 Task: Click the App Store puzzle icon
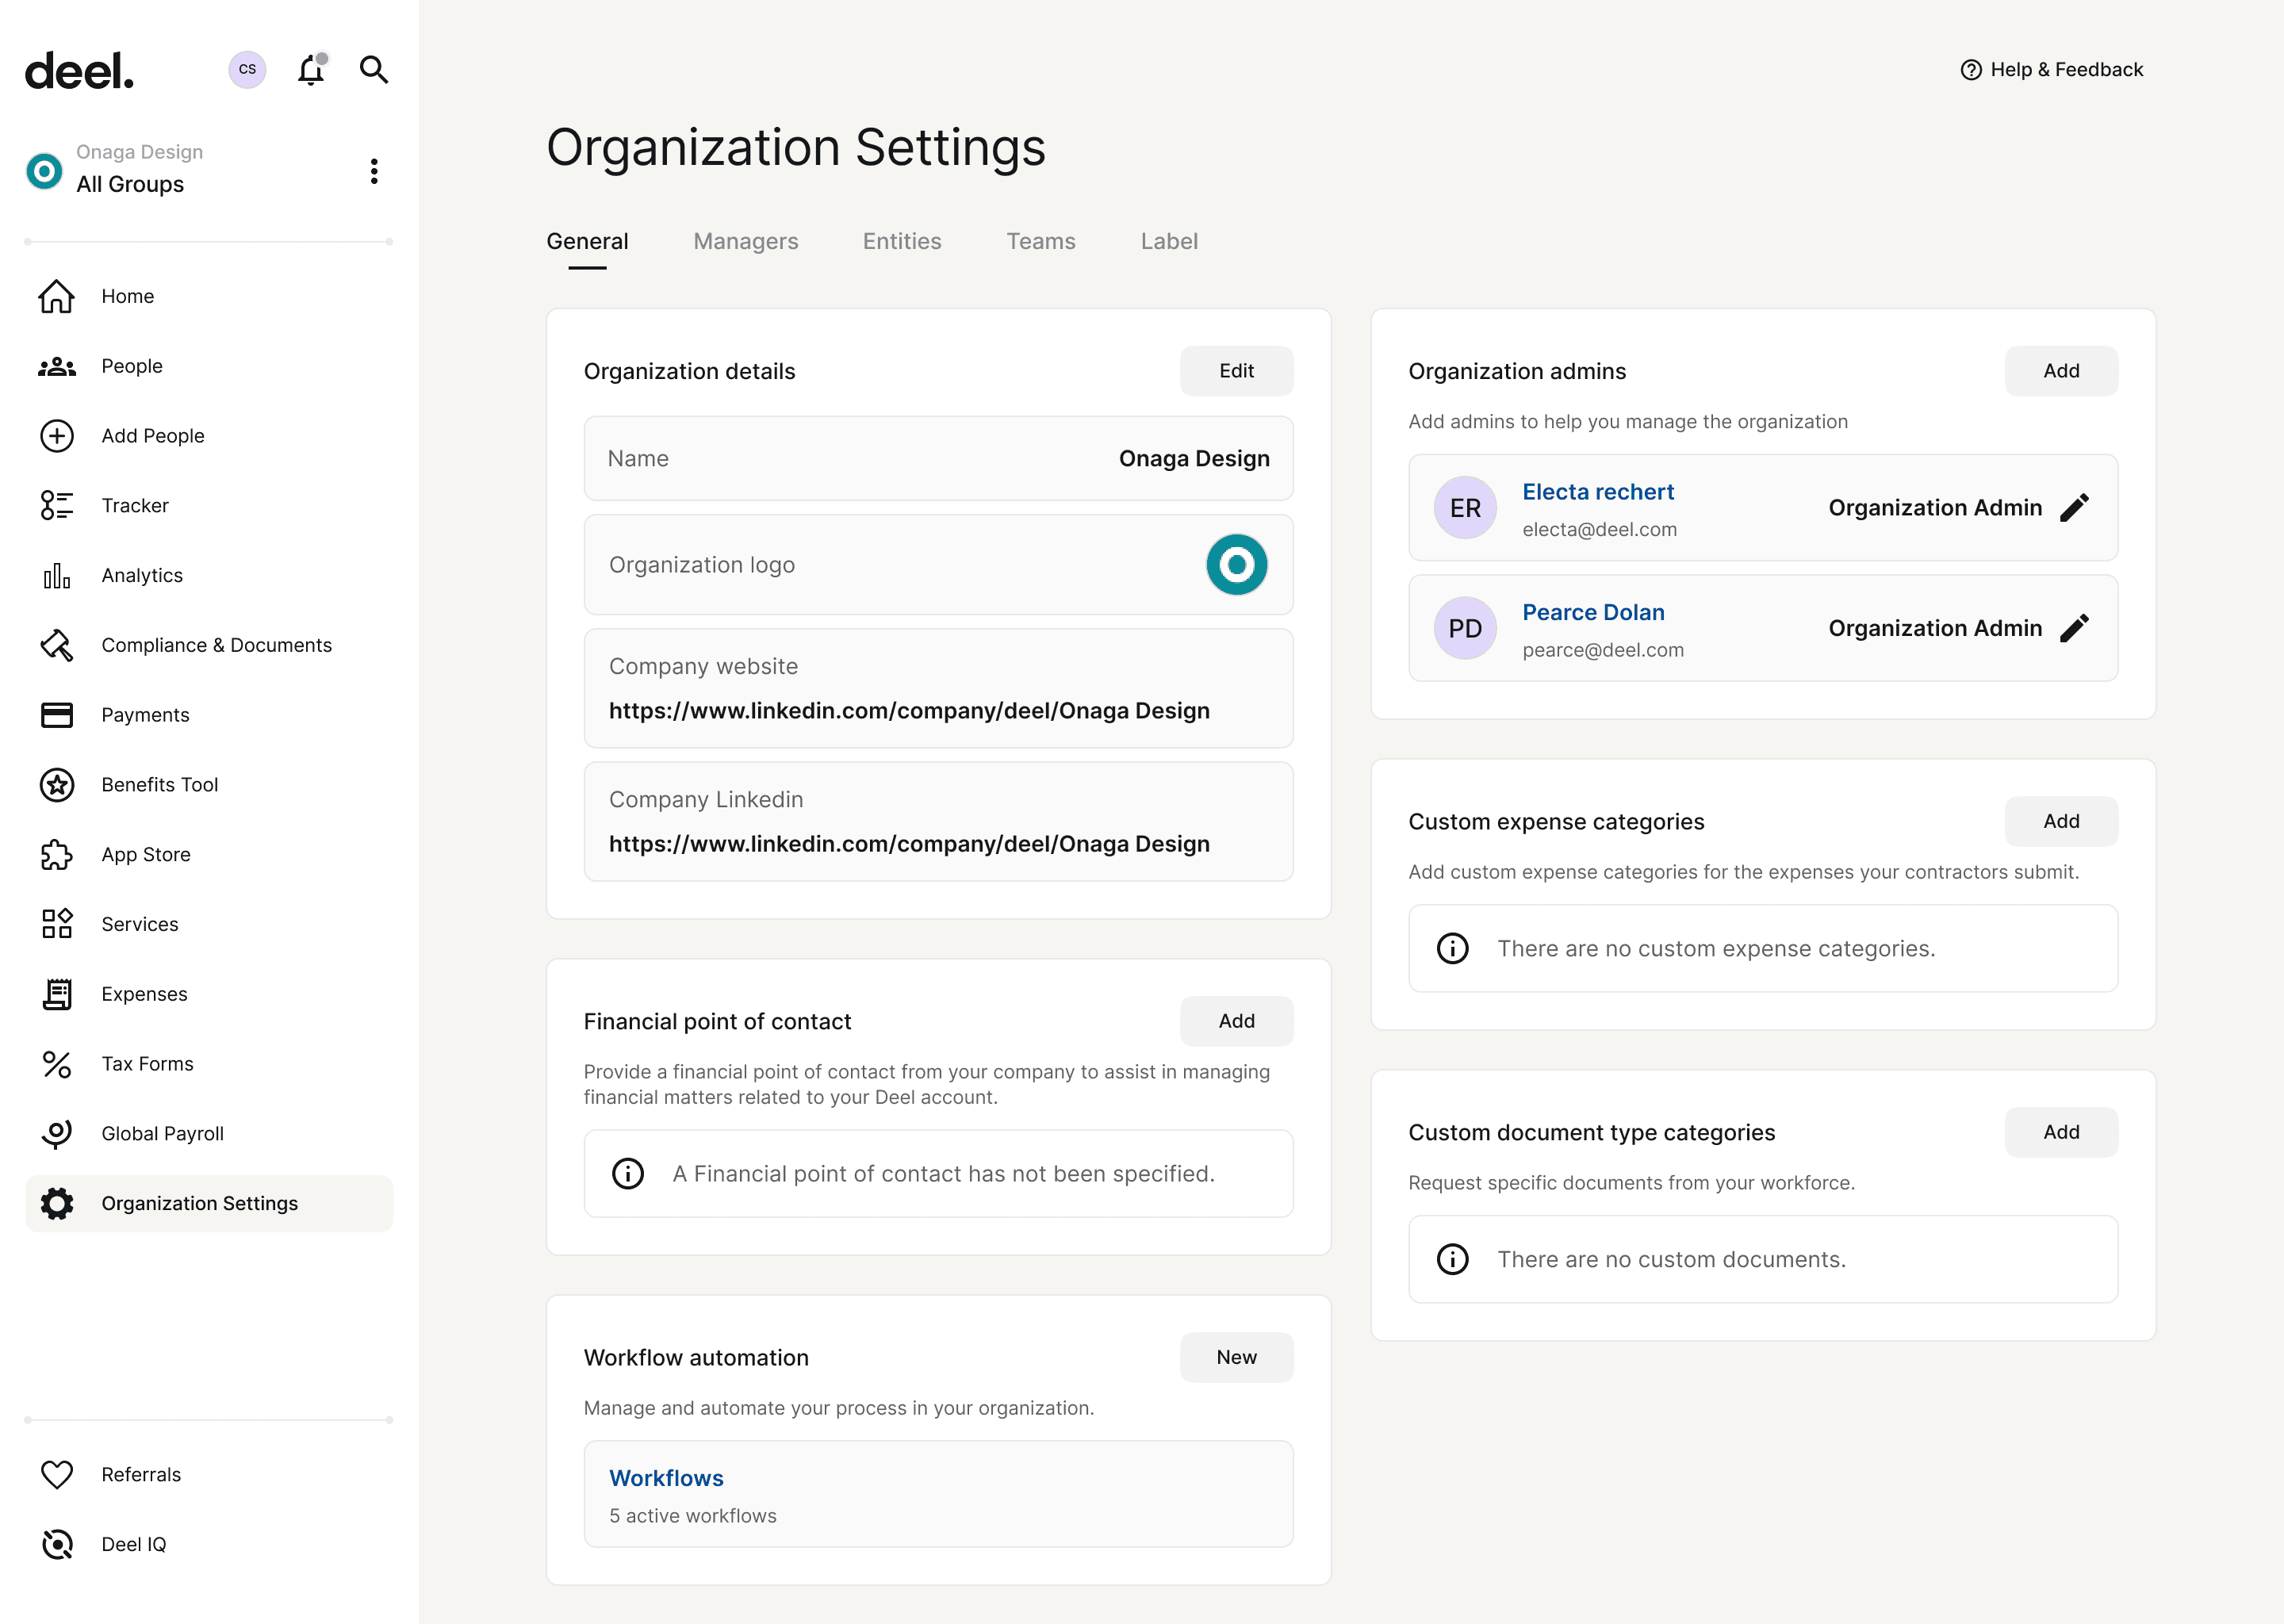click(57, 855)
